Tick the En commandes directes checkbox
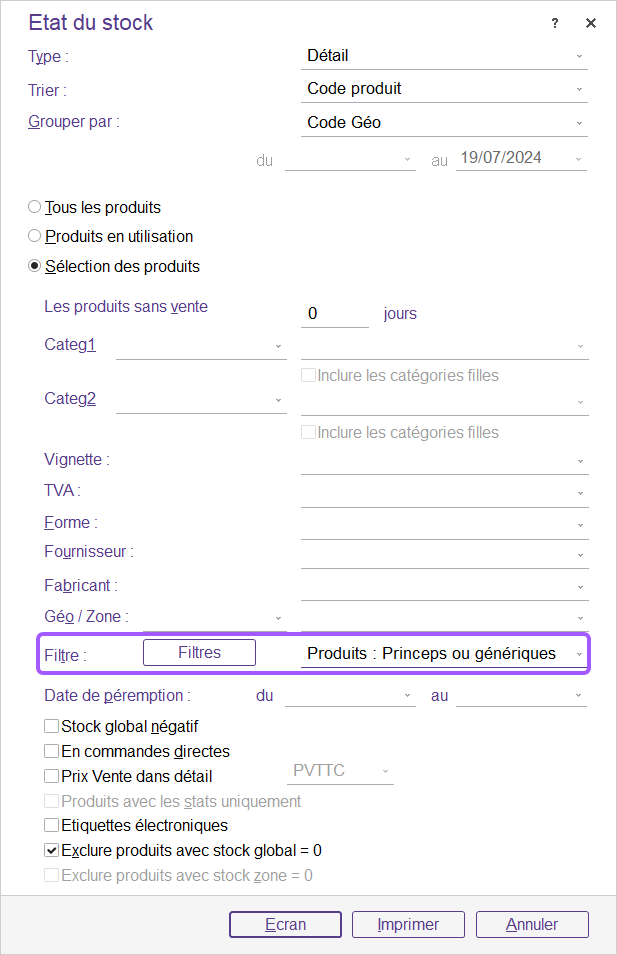 pos(51,751)
